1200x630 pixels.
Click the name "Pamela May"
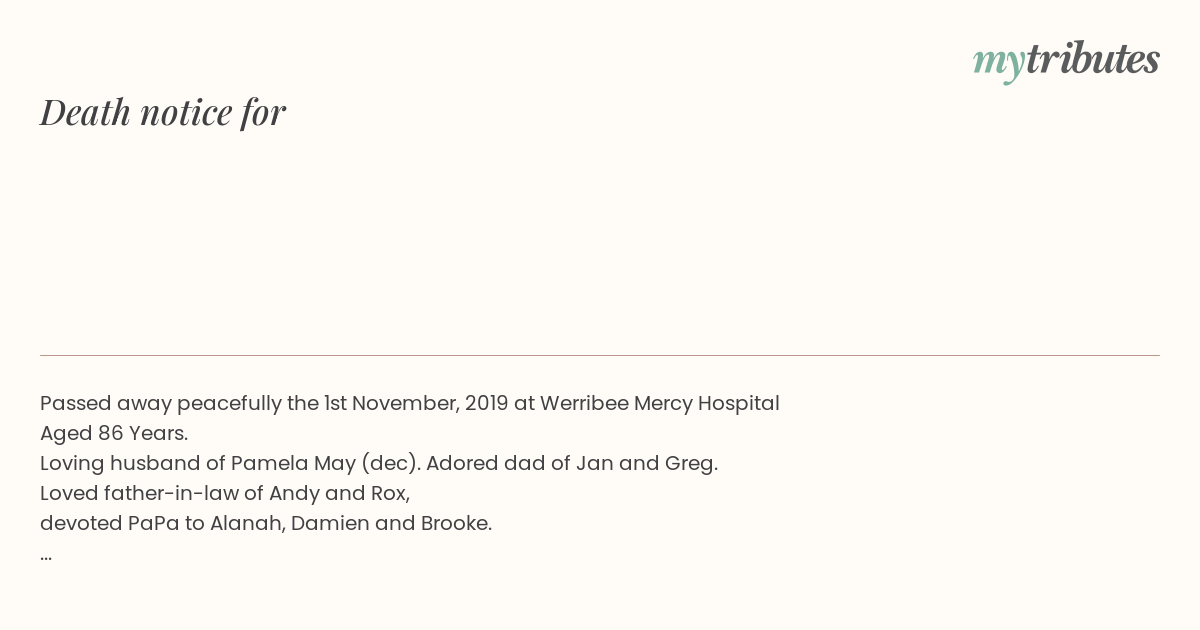click(x=293, y=464)
